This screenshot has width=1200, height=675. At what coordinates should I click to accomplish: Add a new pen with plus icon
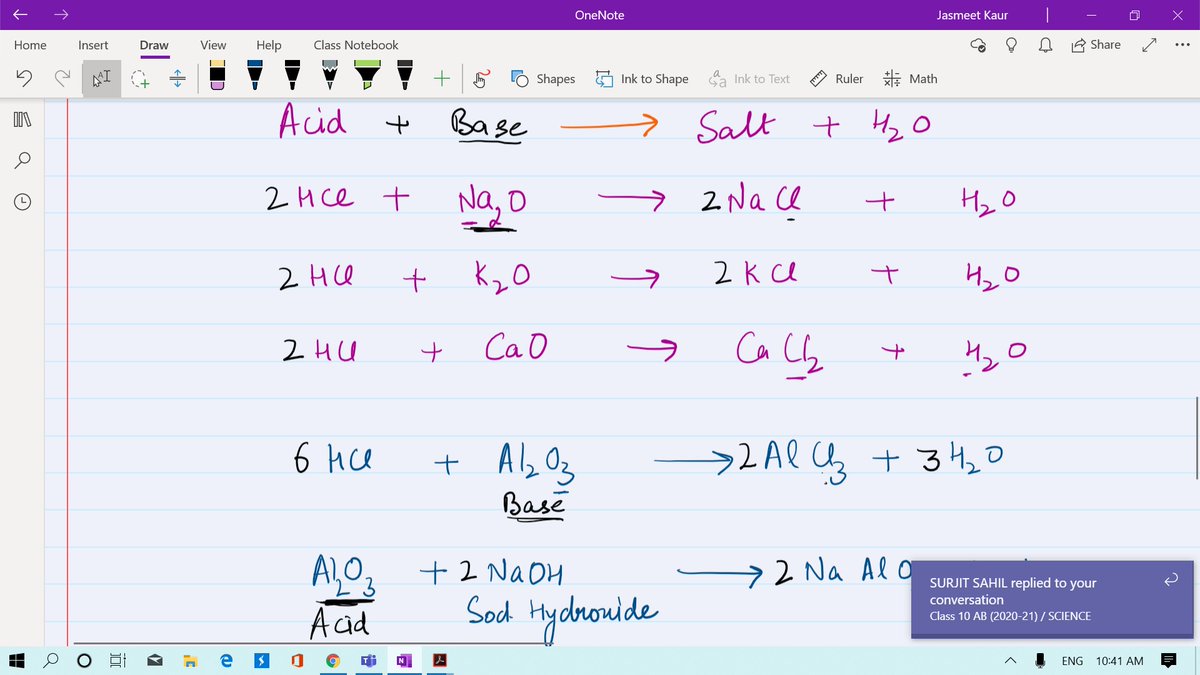click(442, 78)
